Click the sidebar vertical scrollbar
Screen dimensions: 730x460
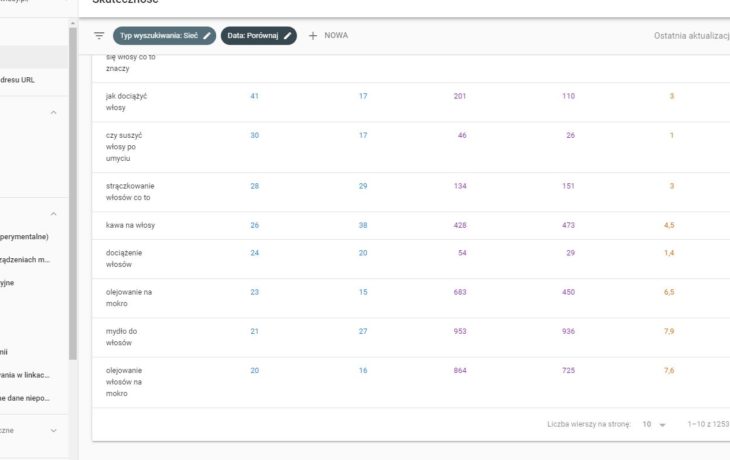[73, 193]
